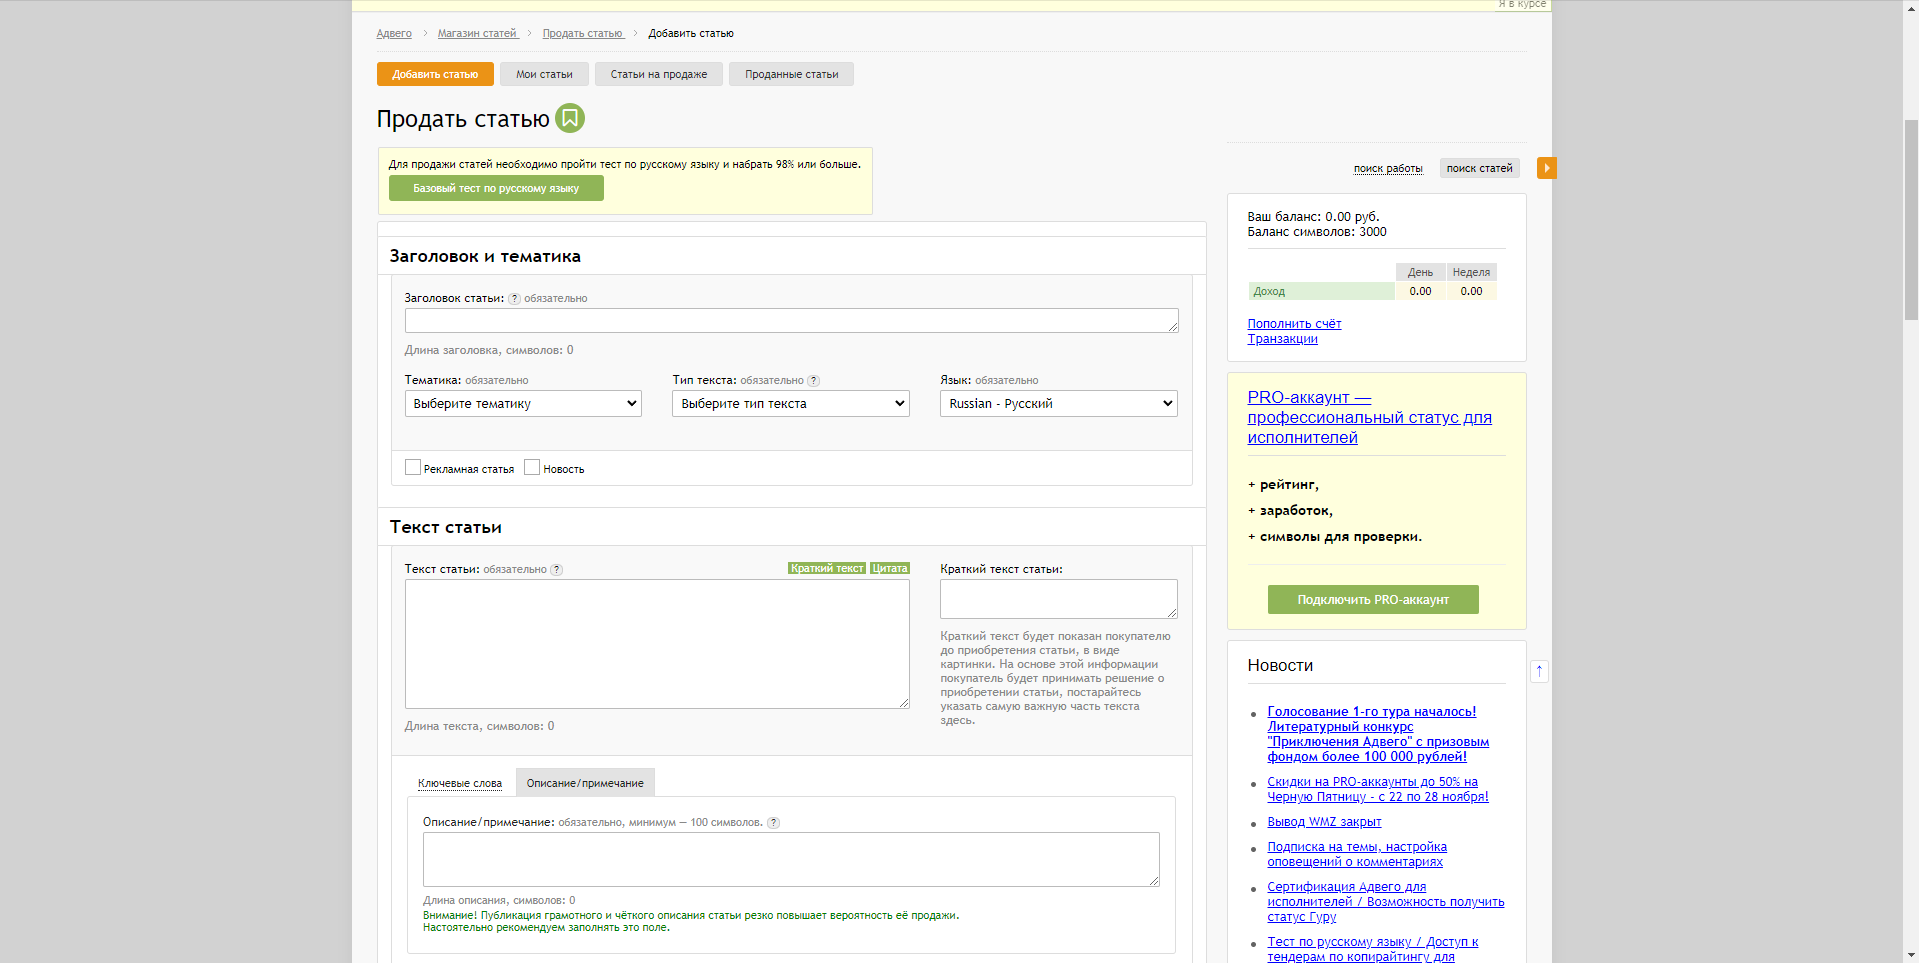Click the green bookmark icon beside Продать статью
The width and height of the screenshot is (1919, 963).
coord(570,118)
